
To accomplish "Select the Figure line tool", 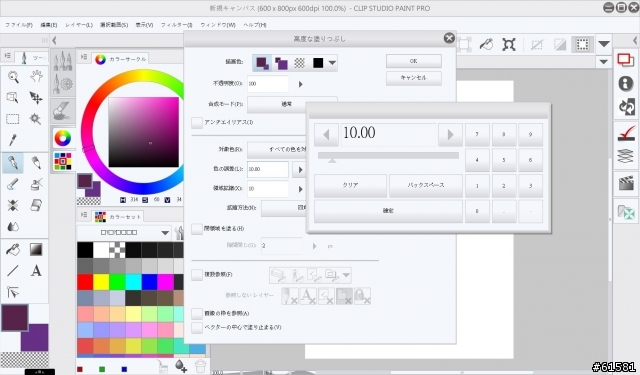I will click(x=13, y=271).
